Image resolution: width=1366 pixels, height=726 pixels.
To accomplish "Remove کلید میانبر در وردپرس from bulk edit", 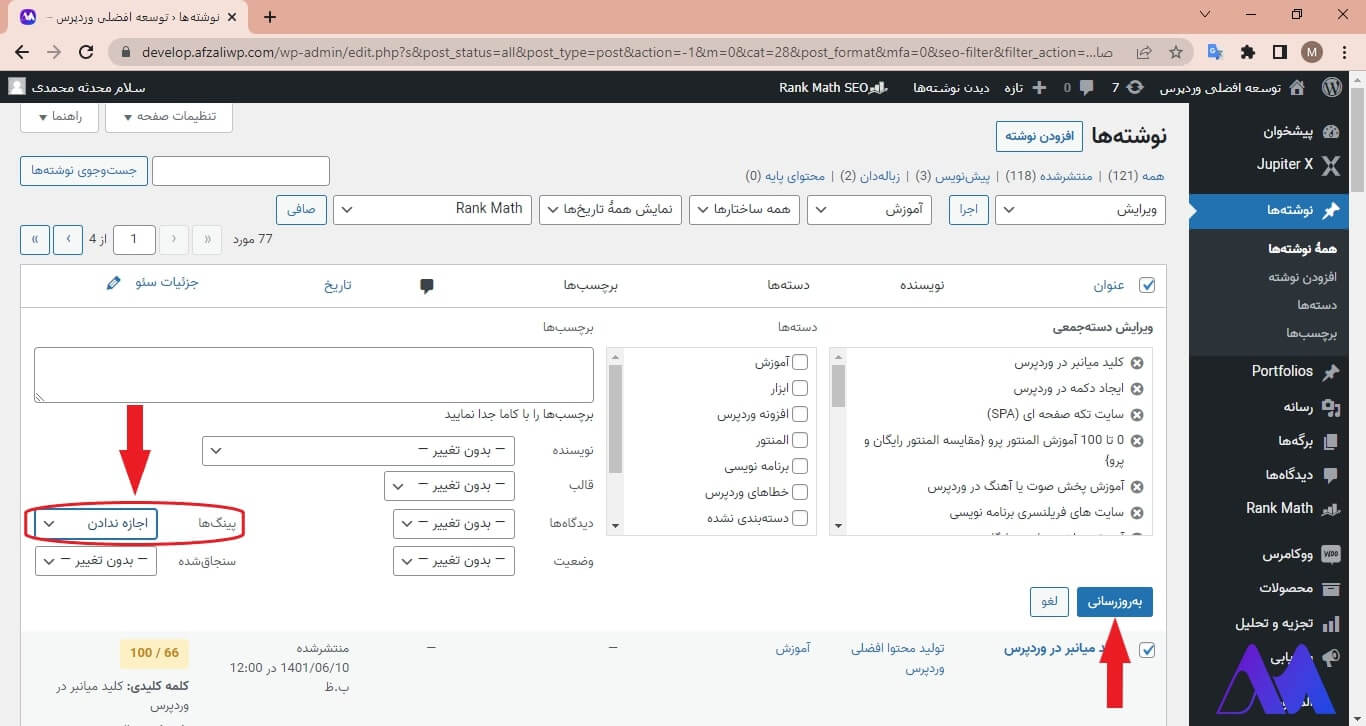I will pyautogui.click(x=1136, y=363).
